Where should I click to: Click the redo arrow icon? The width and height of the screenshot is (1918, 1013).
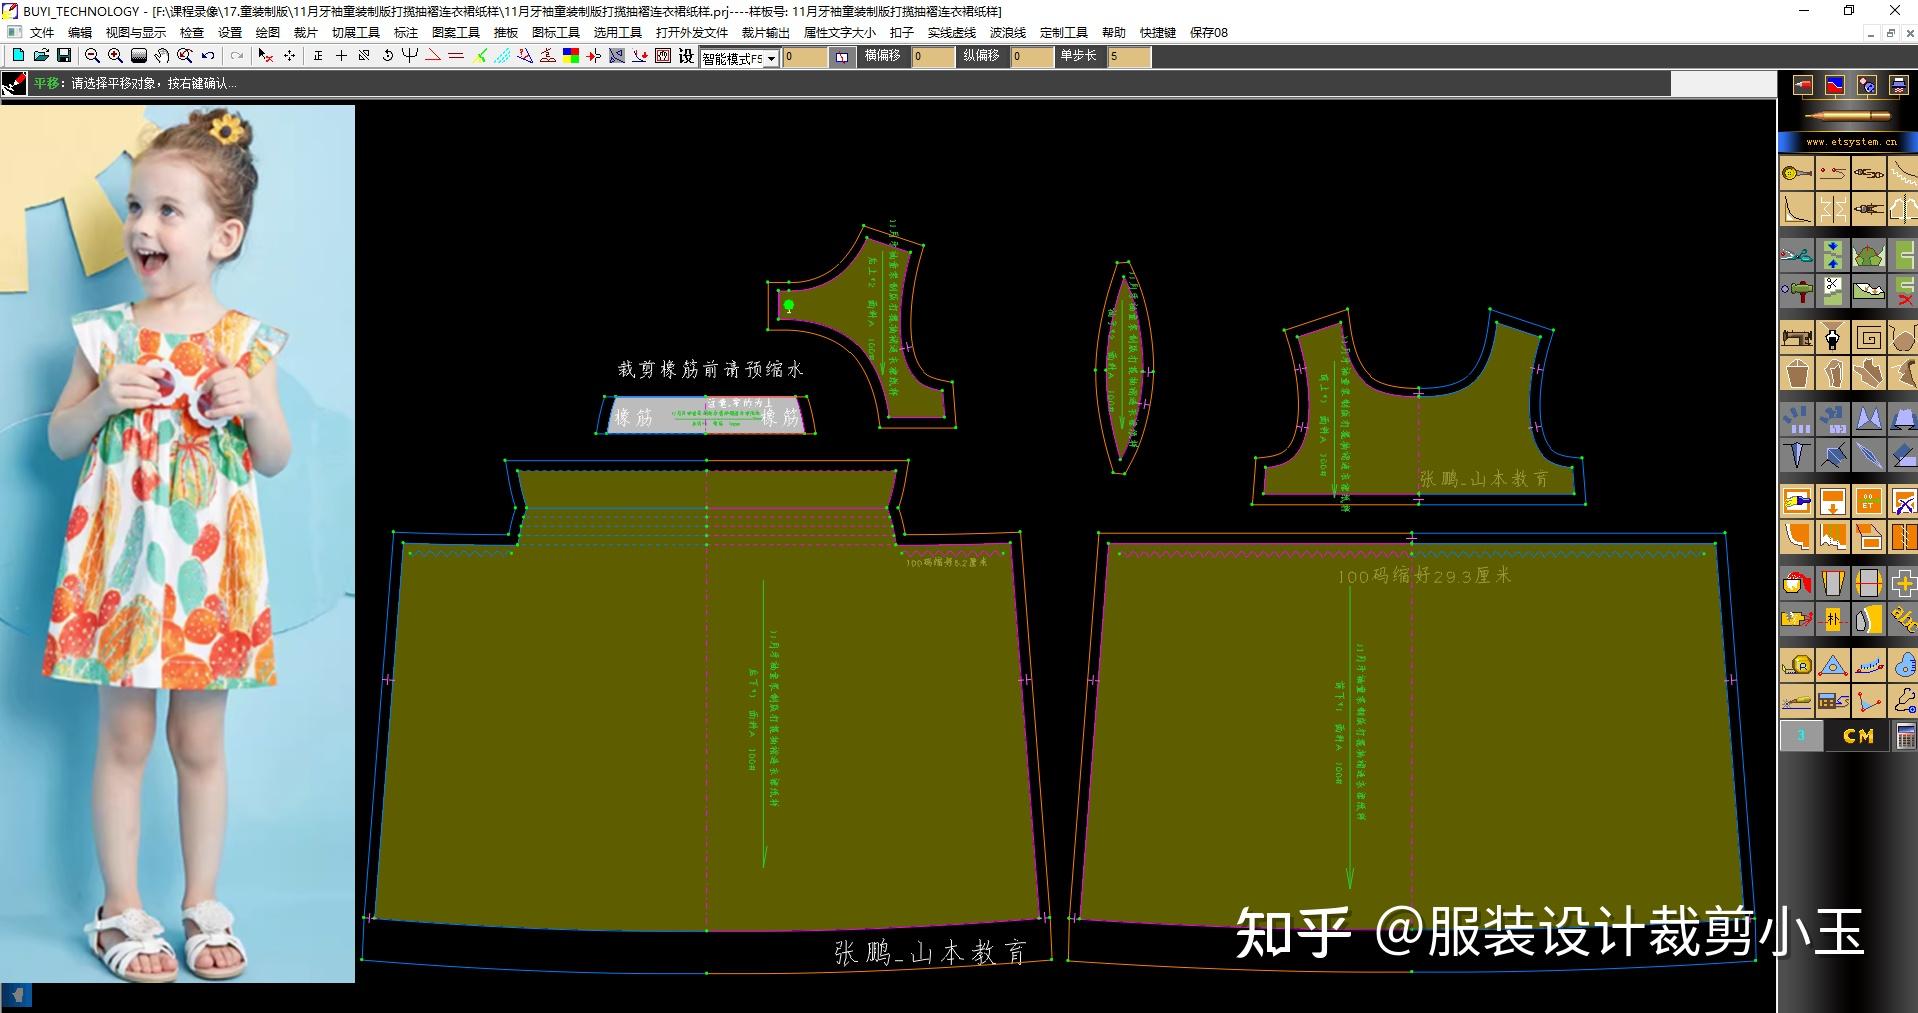coord(237,55)
